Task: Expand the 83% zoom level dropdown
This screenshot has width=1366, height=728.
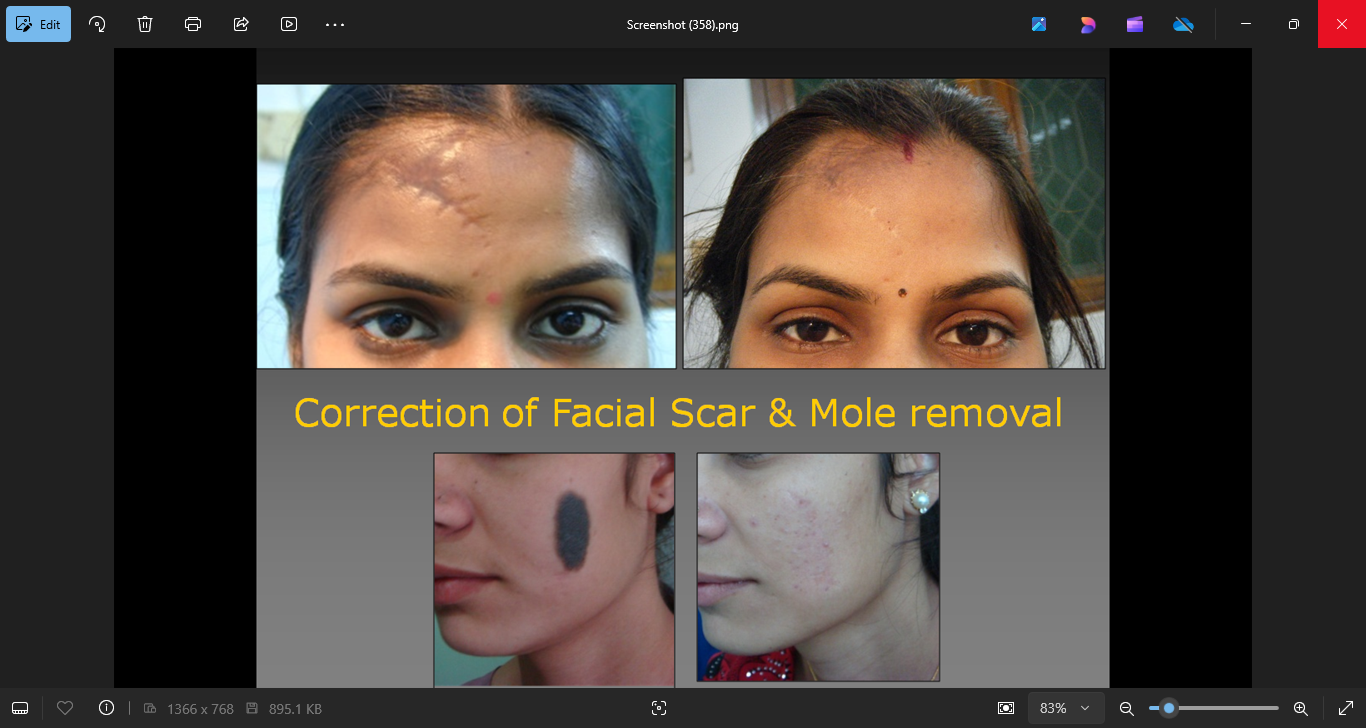Action: [1066, 708]
